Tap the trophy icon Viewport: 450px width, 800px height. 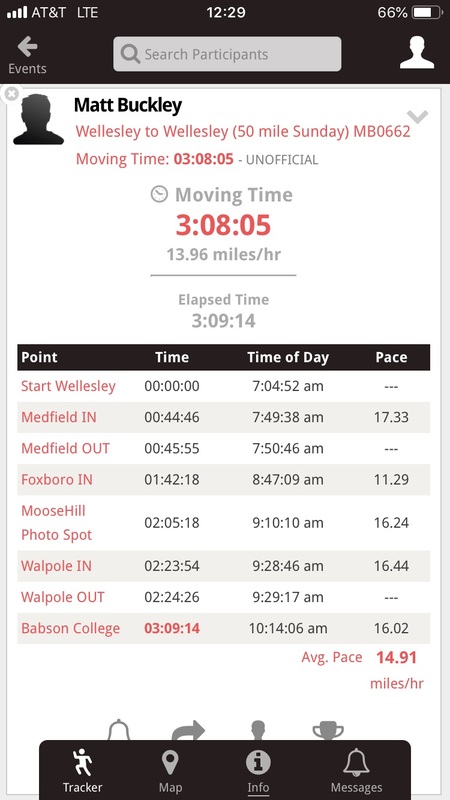coord(328,730)
